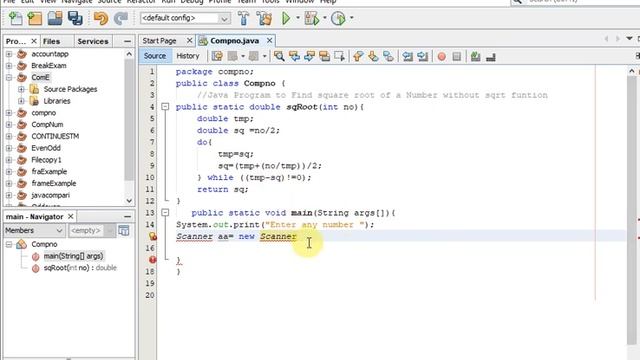This screenshot has width=640, height=360.
Task: Collapse Compno class node in Navigator
Action: click(9, 244)
